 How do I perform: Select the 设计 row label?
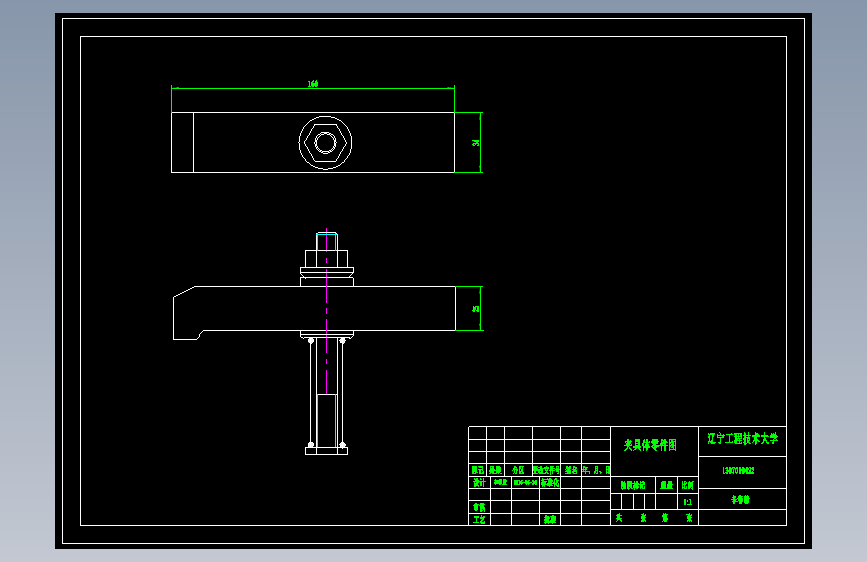tap(479, 482)
